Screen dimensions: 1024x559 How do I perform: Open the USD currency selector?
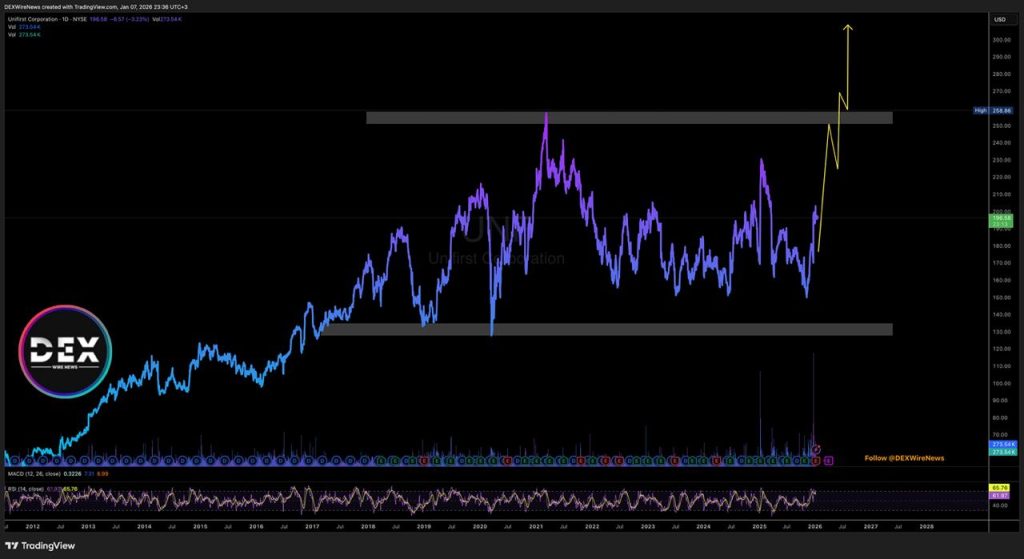point(998,19)
